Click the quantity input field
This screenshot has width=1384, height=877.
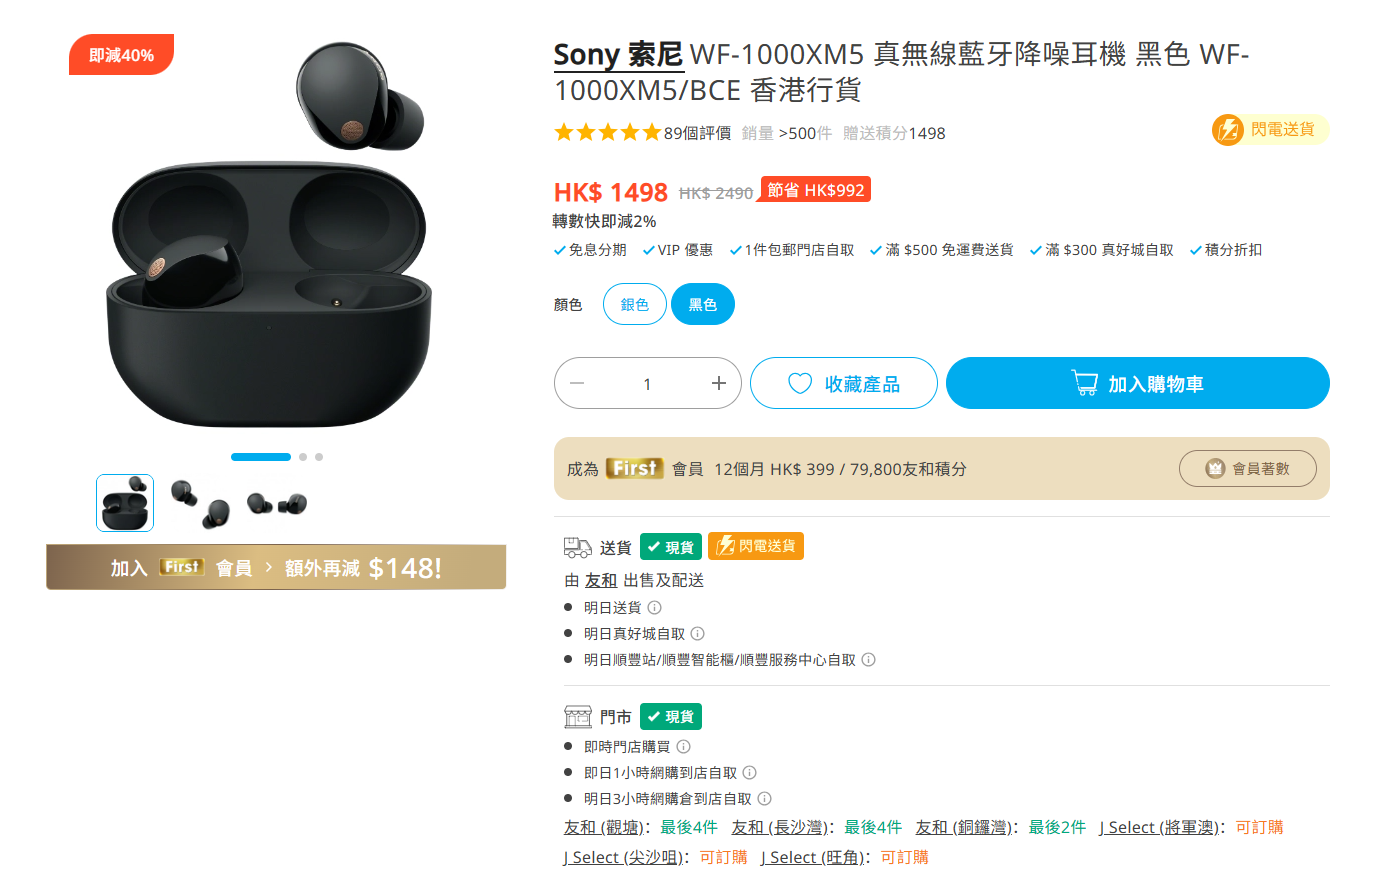(x=647, y=383)
